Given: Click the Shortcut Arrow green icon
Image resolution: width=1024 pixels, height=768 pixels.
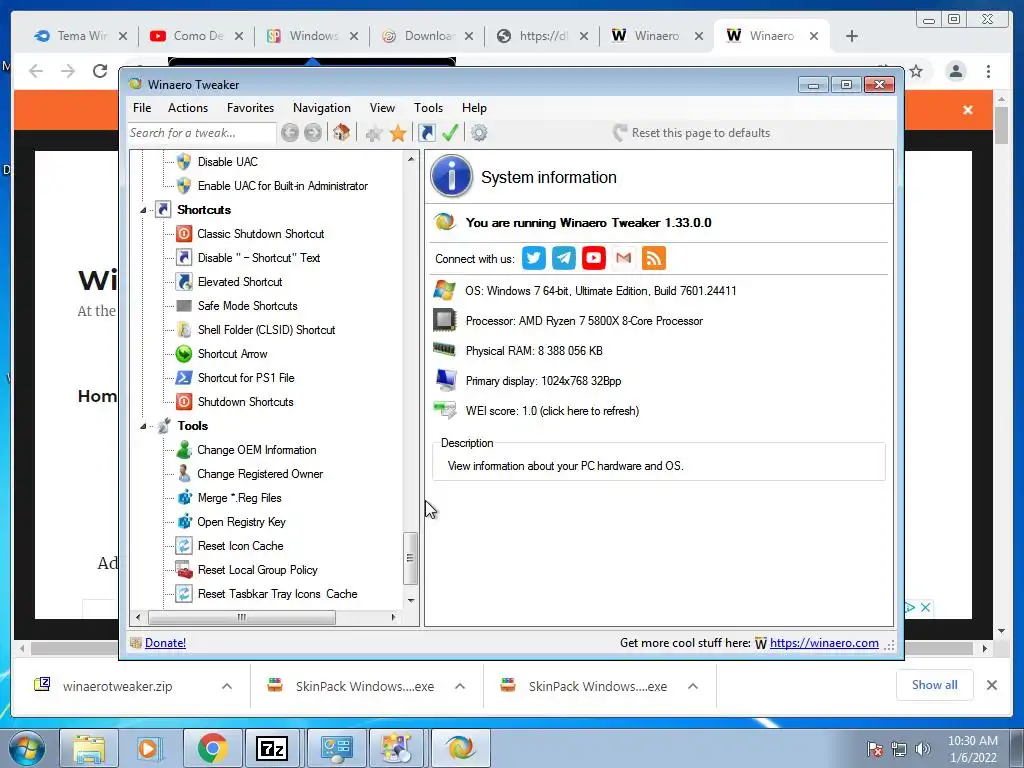Looking at the screenshot, I should tap(184, 353).
